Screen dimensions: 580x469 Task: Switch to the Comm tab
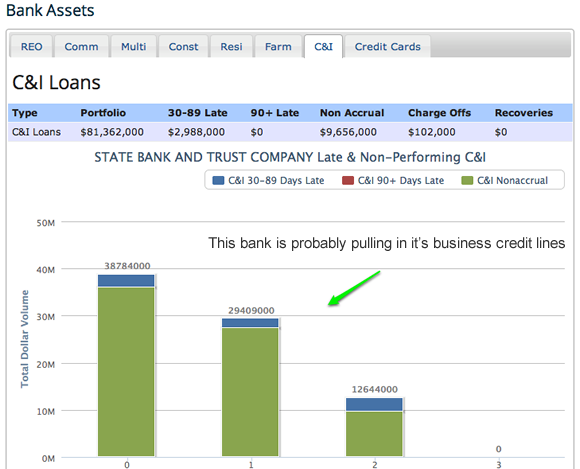tap(81, 47)
